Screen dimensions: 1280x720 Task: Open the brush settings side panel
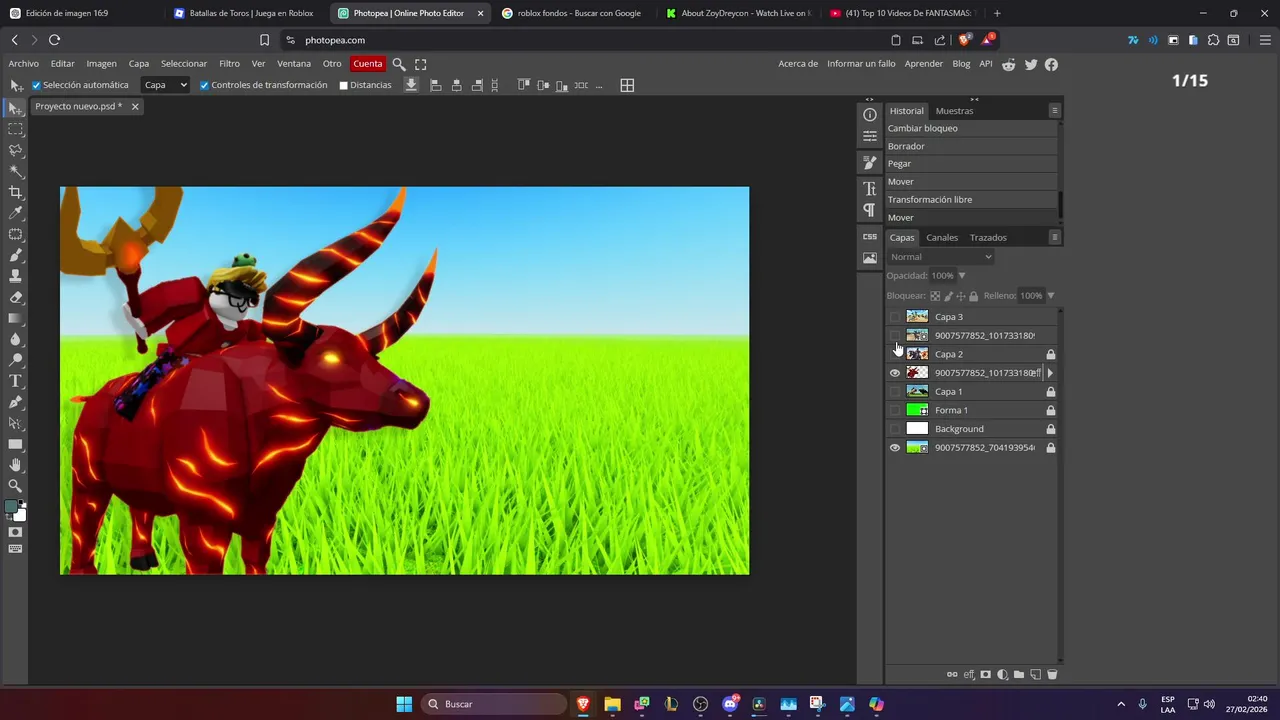[870, 162]
